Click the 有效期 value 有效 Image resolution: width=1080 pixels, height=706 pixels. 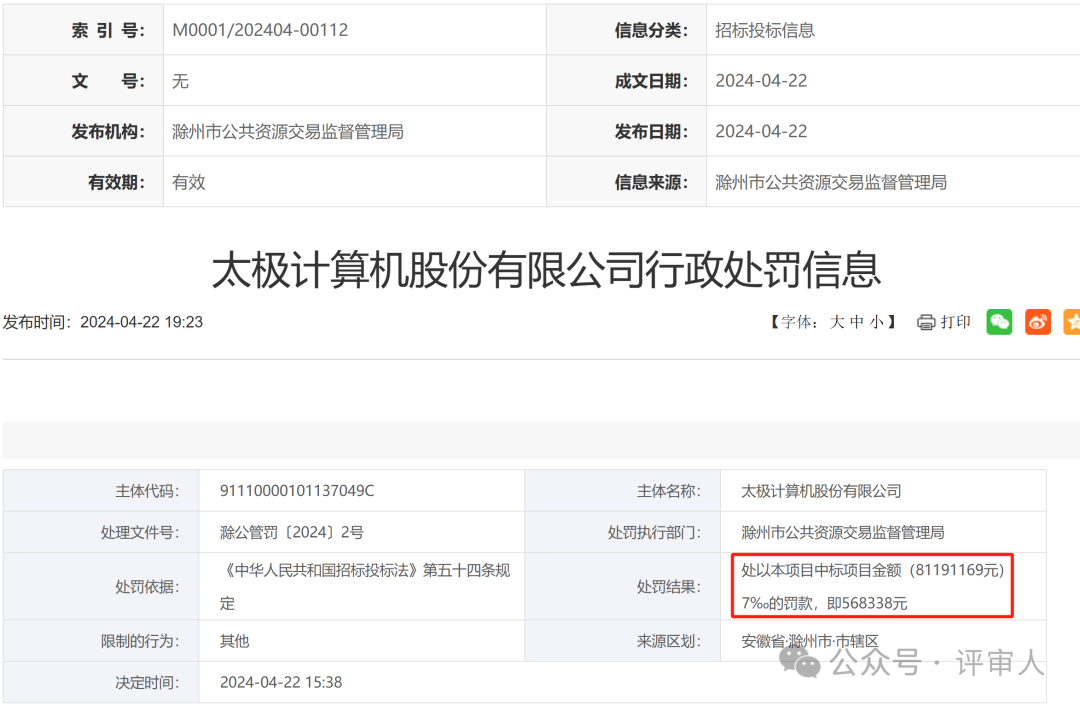point(189,182)
